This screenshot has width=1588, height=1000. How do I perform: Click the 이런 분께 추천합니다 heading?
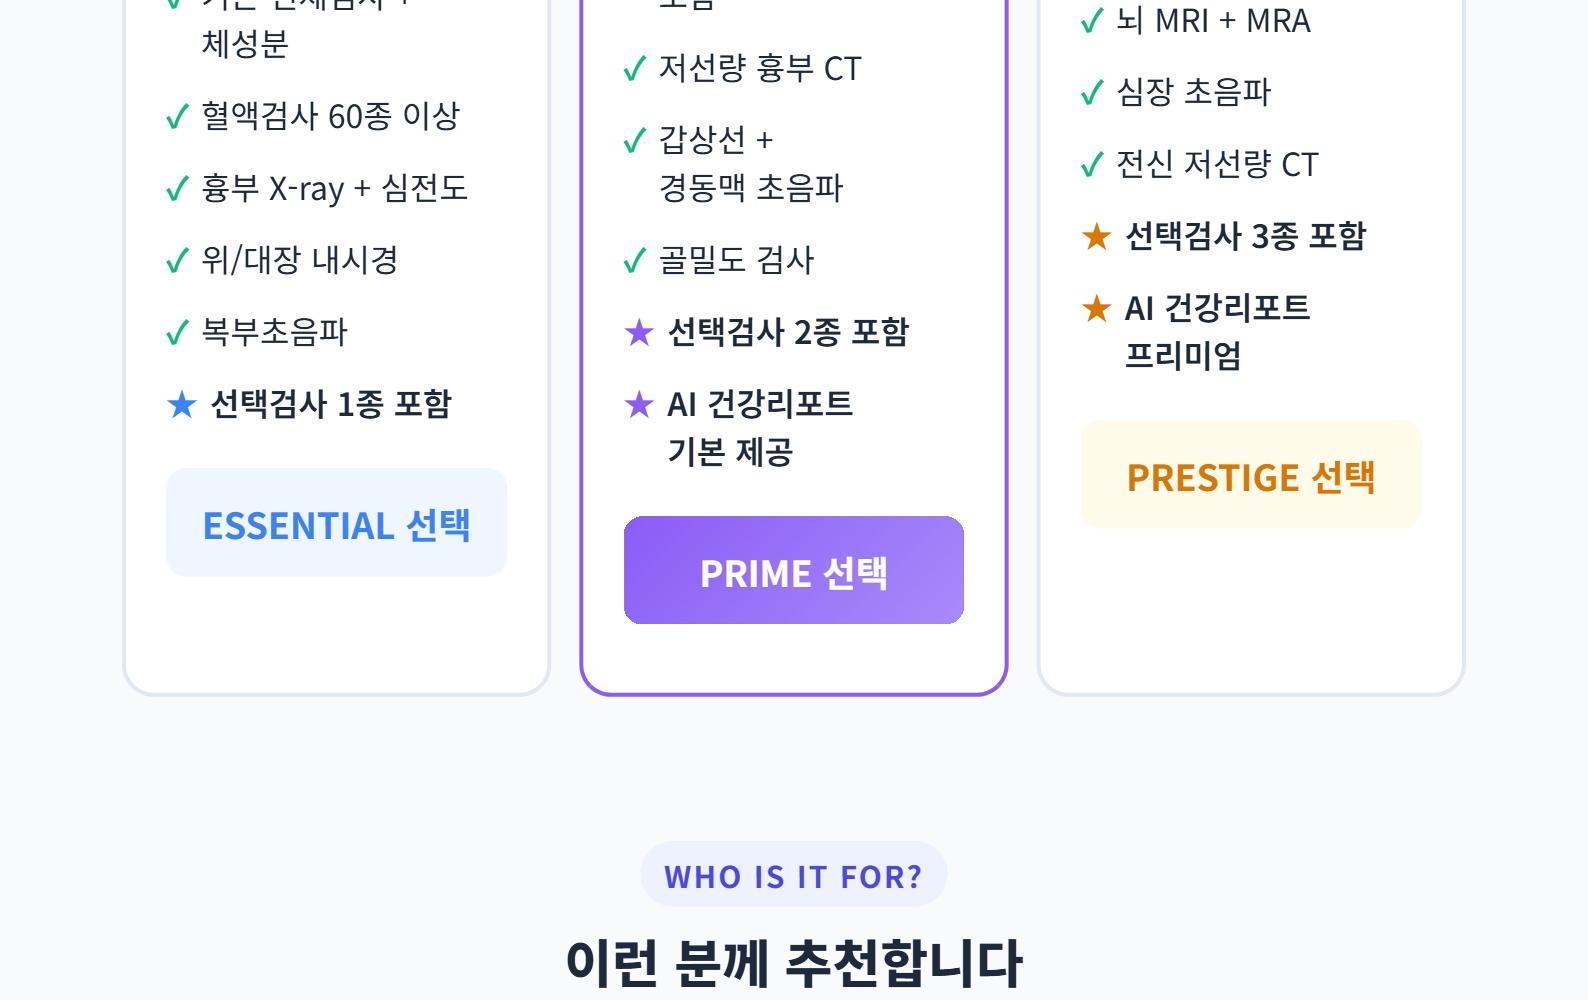tap(793, 961)
